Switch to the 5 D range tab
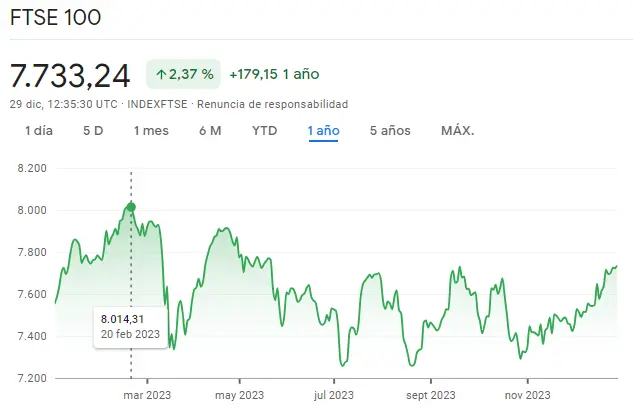The width and height of the screenshot is (633, 412). point(93,131)
